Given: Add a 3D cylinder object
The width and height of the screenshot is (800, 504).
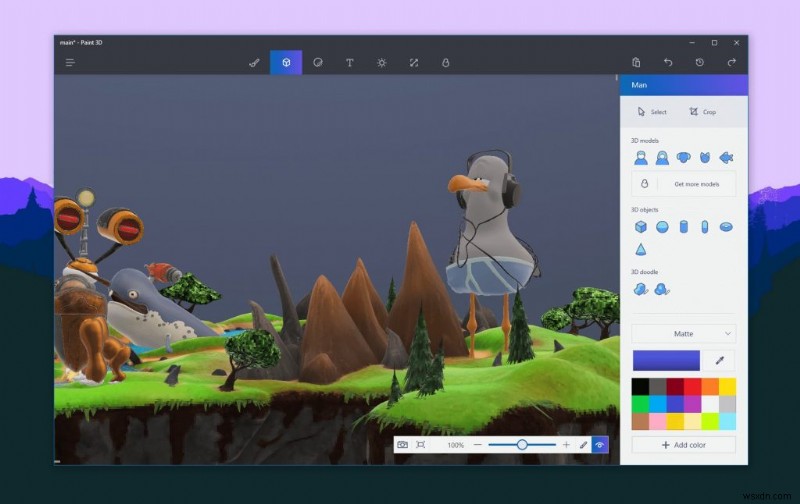Looking at the screenshot, I should point(684,226).
